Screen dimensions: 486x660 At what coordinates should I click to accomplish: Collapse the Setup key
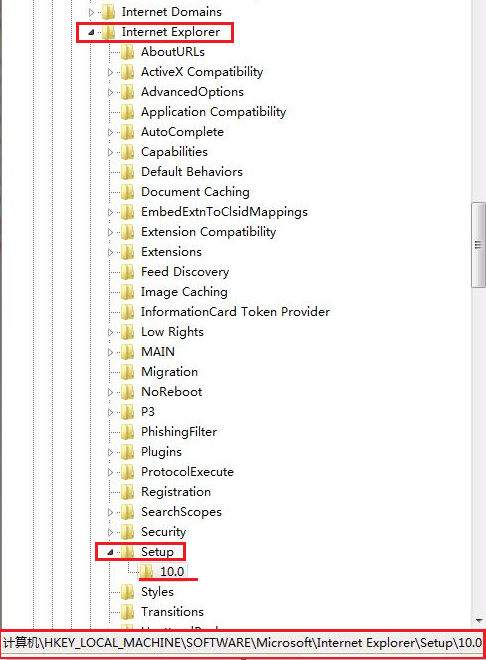[110, 552]
